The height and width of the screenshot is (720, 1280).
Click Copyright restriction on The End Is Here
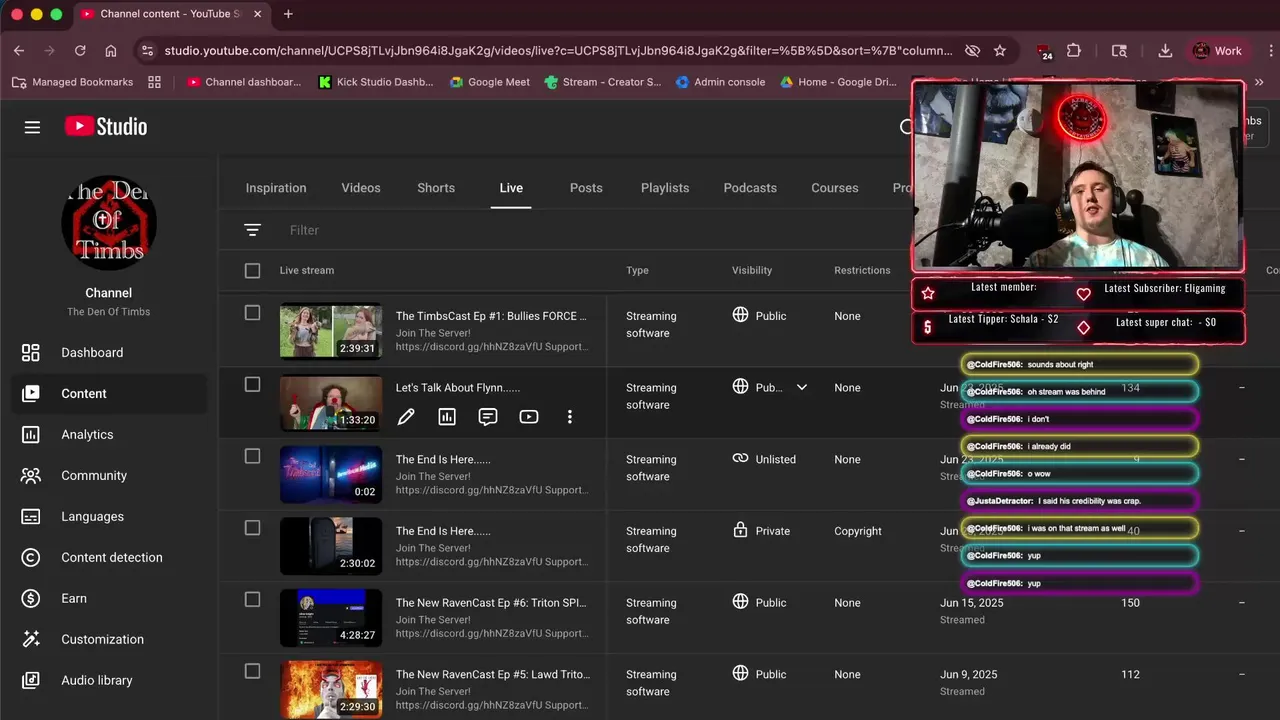tap(858, 531)
